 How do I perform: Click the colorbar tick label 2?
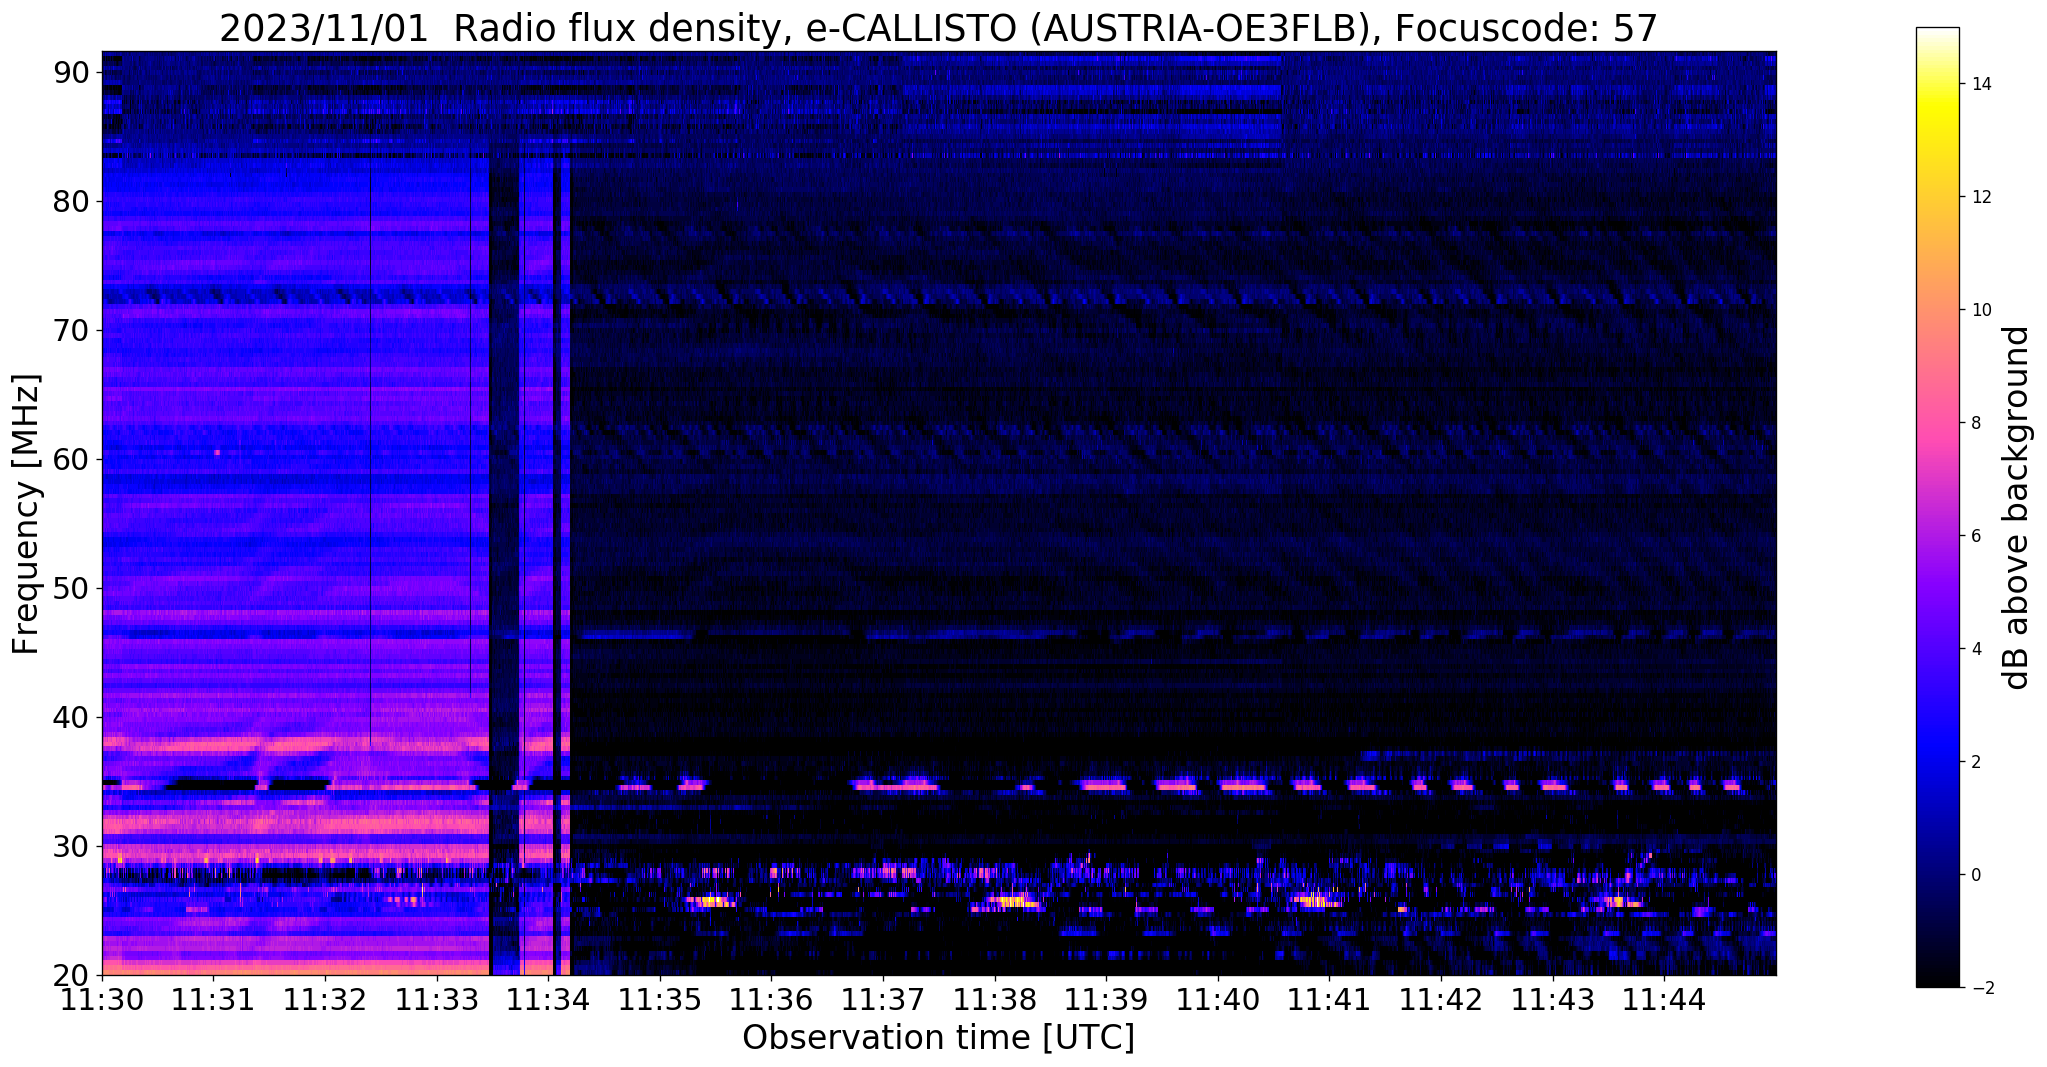click(1974, 762)
